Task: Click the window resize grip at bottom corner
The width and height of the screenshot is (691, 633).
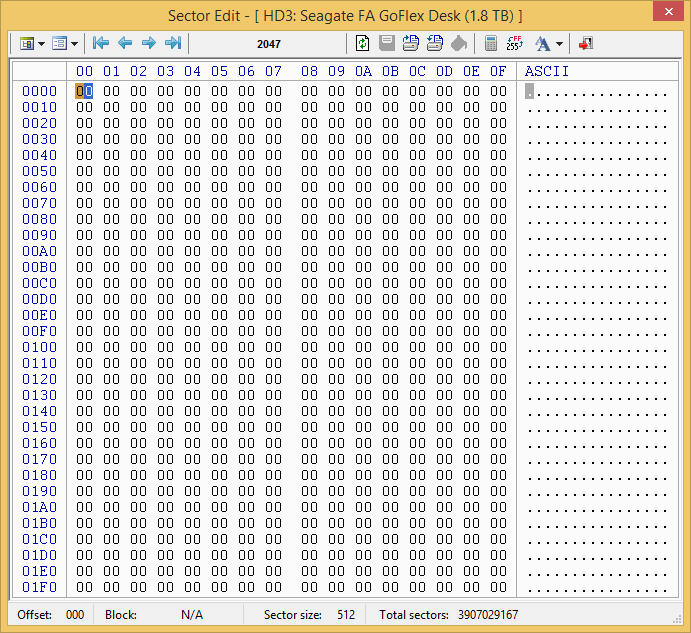Action: [677, 619]
